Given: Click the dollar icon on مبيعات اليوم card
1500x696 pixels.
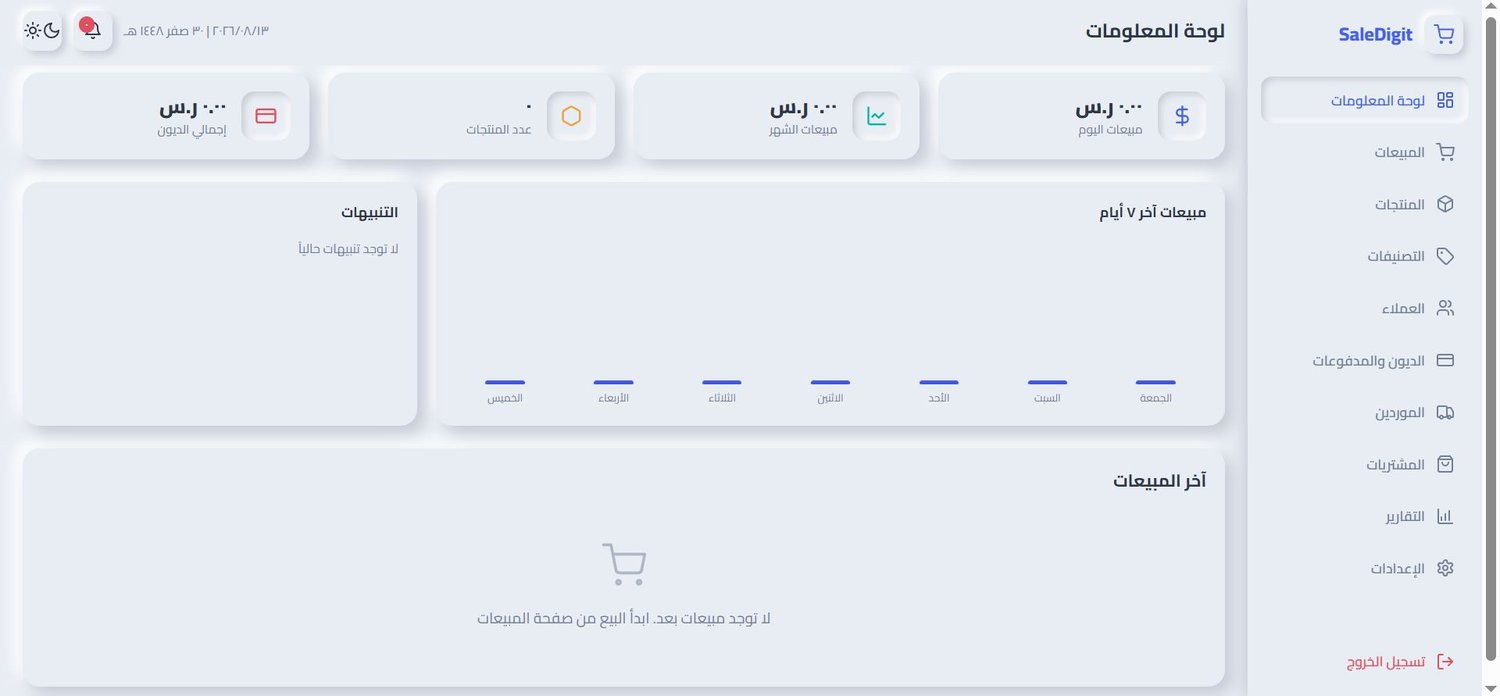Looking at the screenshot, I should click(1182, 116).
